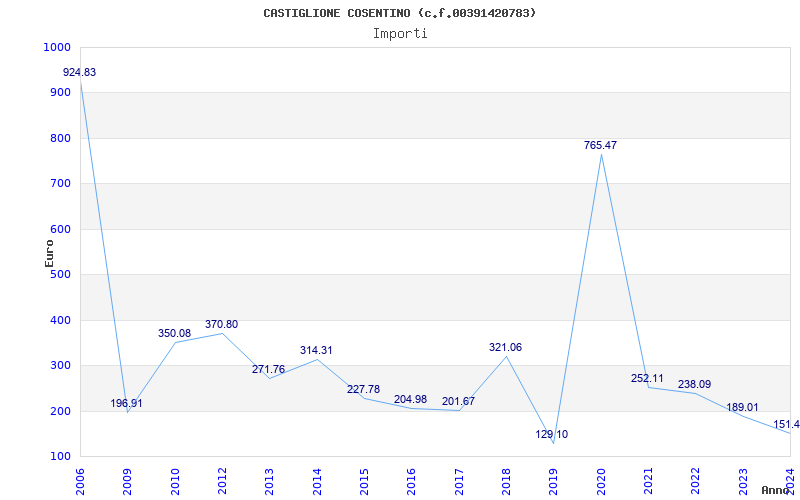Image resolution: width=800 pixels, height=500 pixels.
Task: Click the 2018 x-axis year label
Action: (x=507, y=482)
